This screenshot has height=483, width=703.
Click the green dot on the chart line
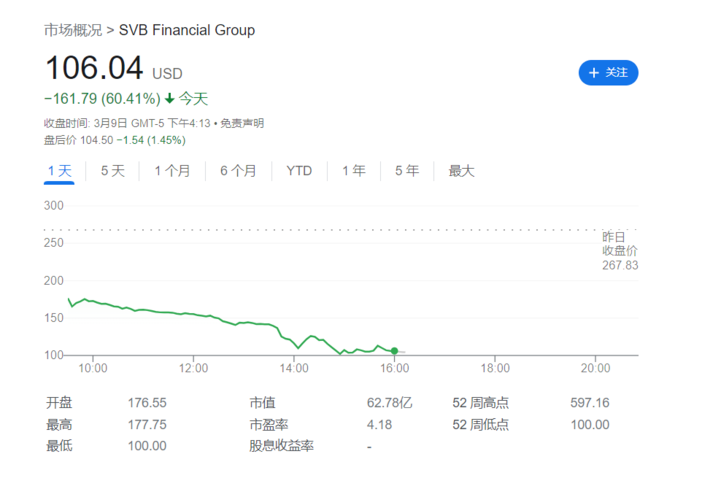tap(395, 351)
